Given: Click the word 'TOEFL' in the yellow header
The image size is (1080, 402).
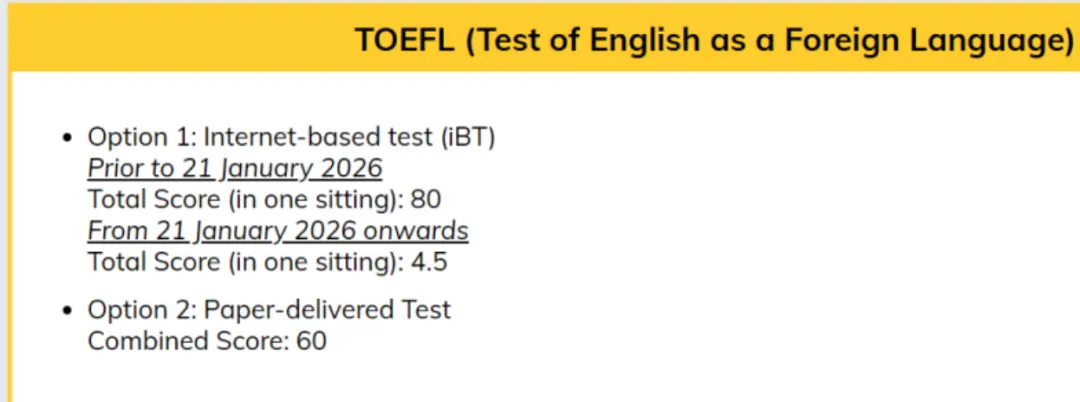Looking at the screenshot, I should pos(405,41).
